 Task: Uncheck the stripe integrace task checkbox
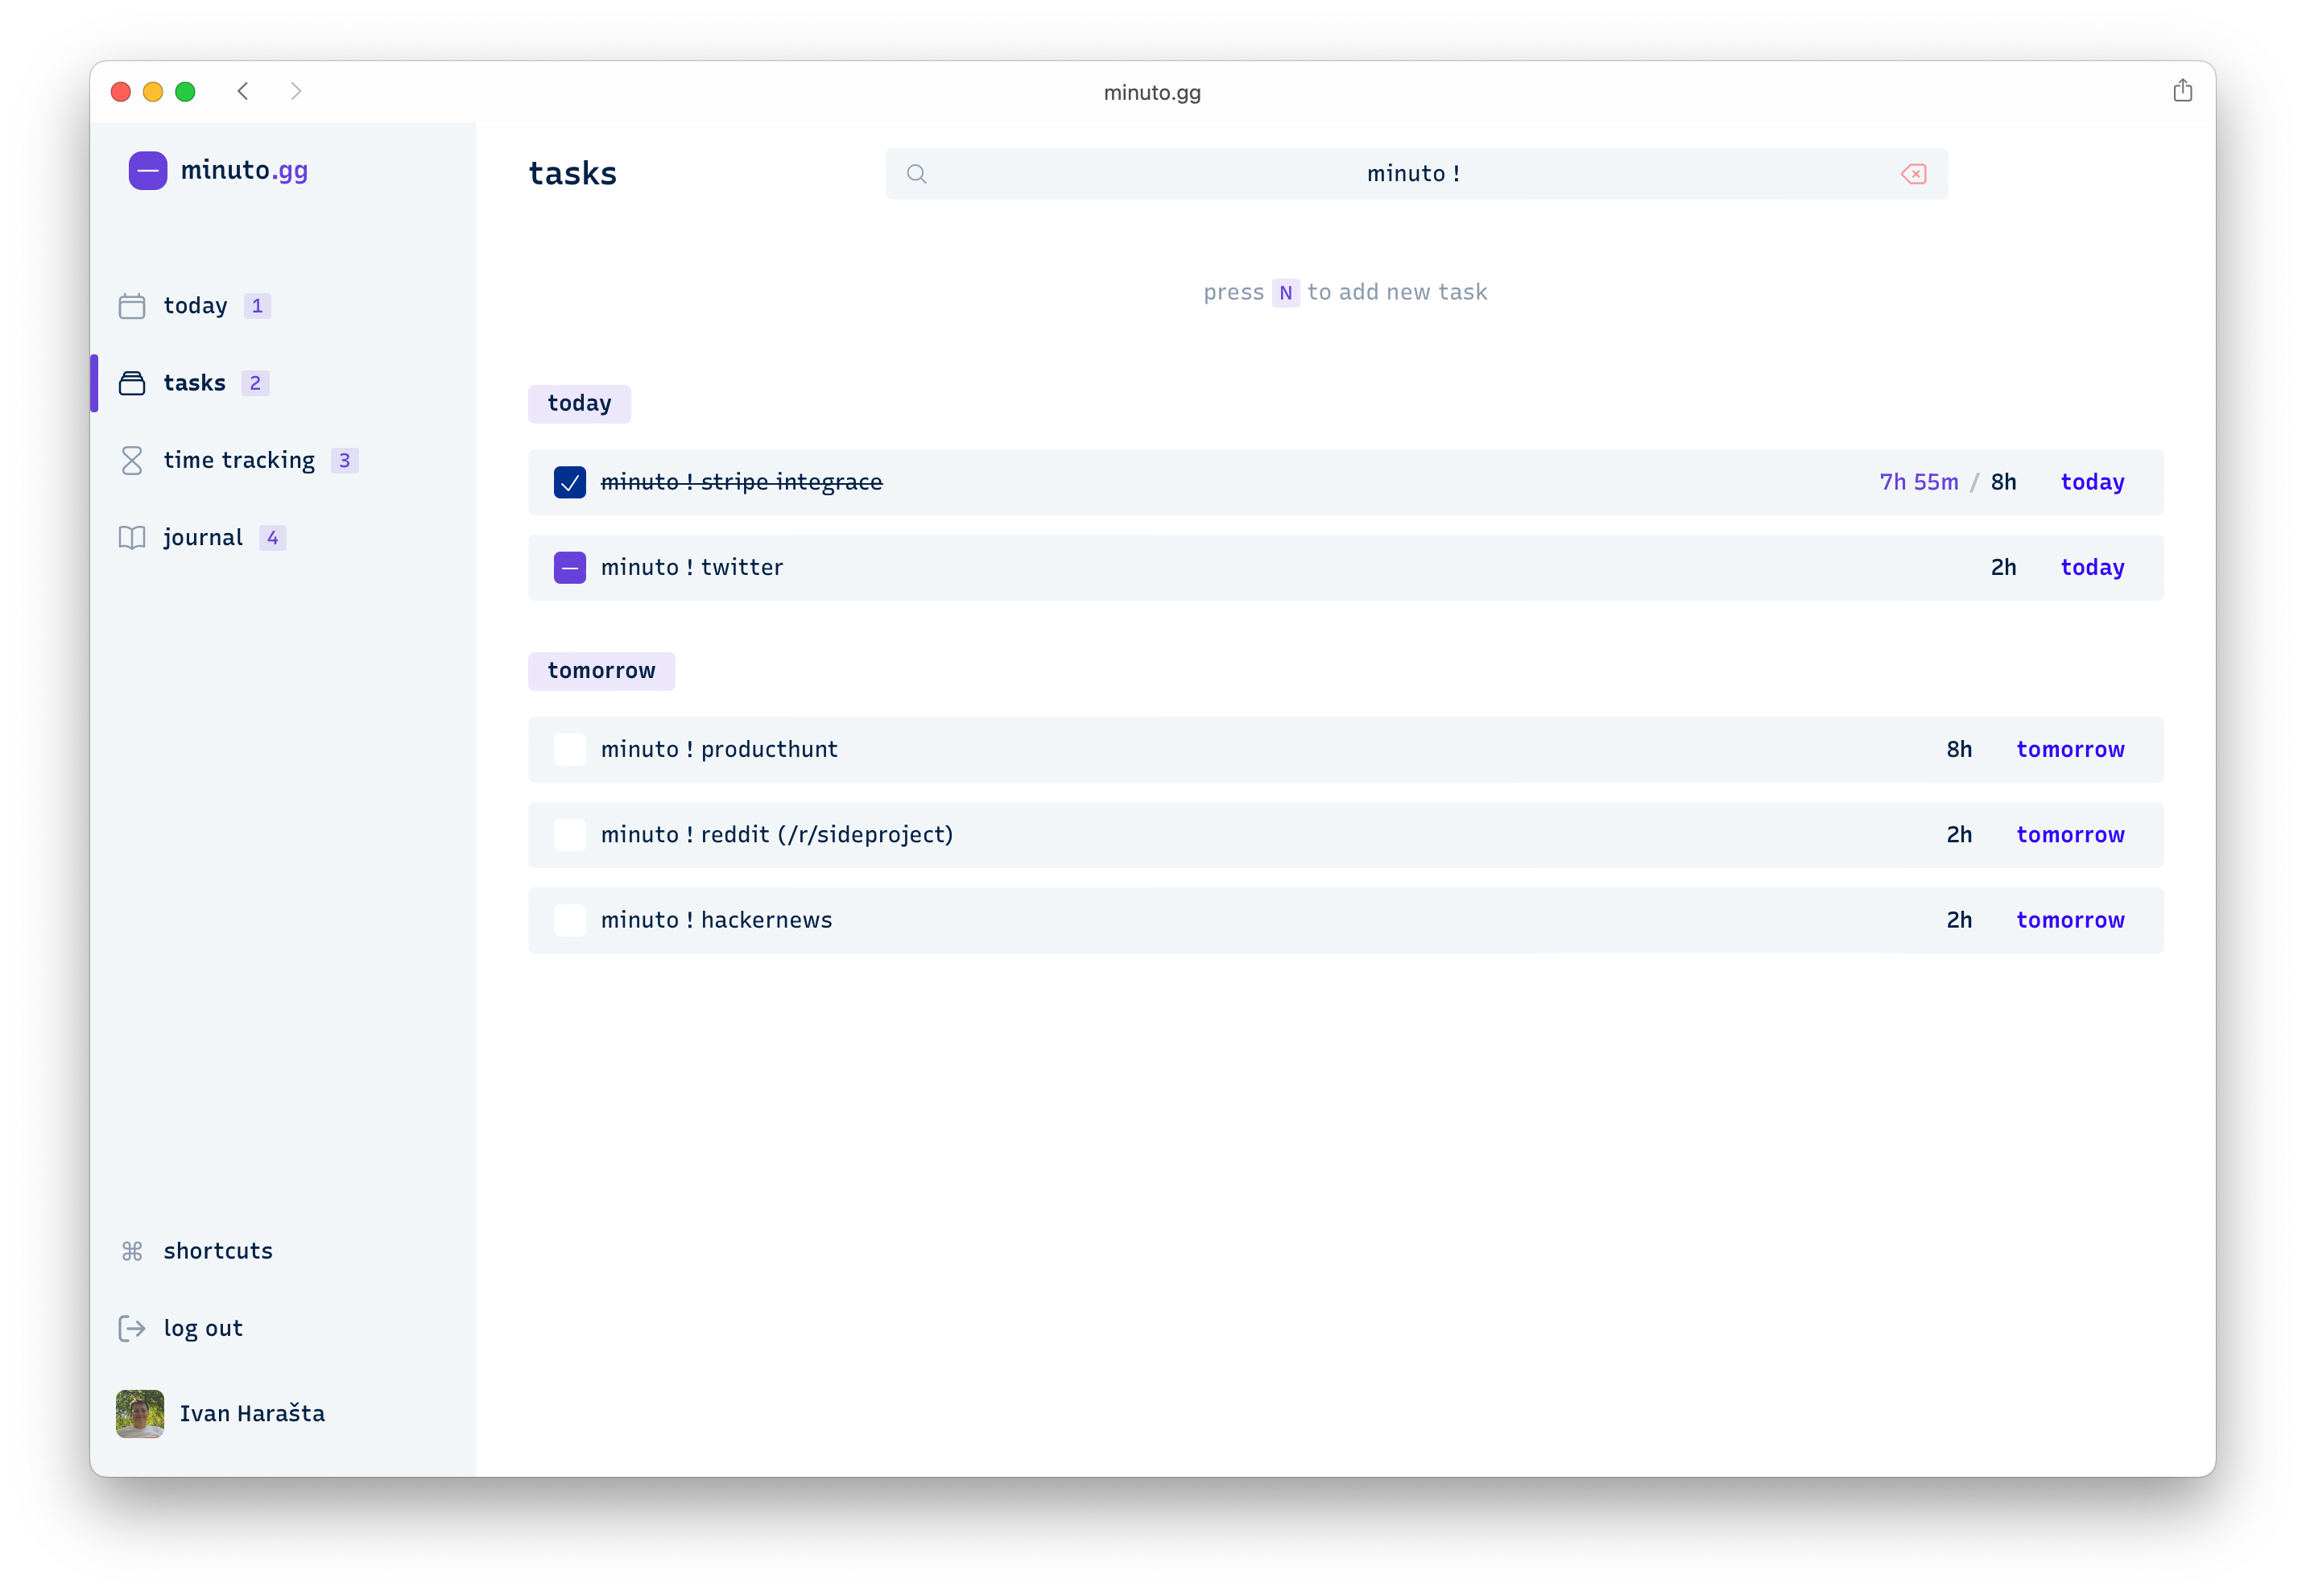(x=570, y=483)
